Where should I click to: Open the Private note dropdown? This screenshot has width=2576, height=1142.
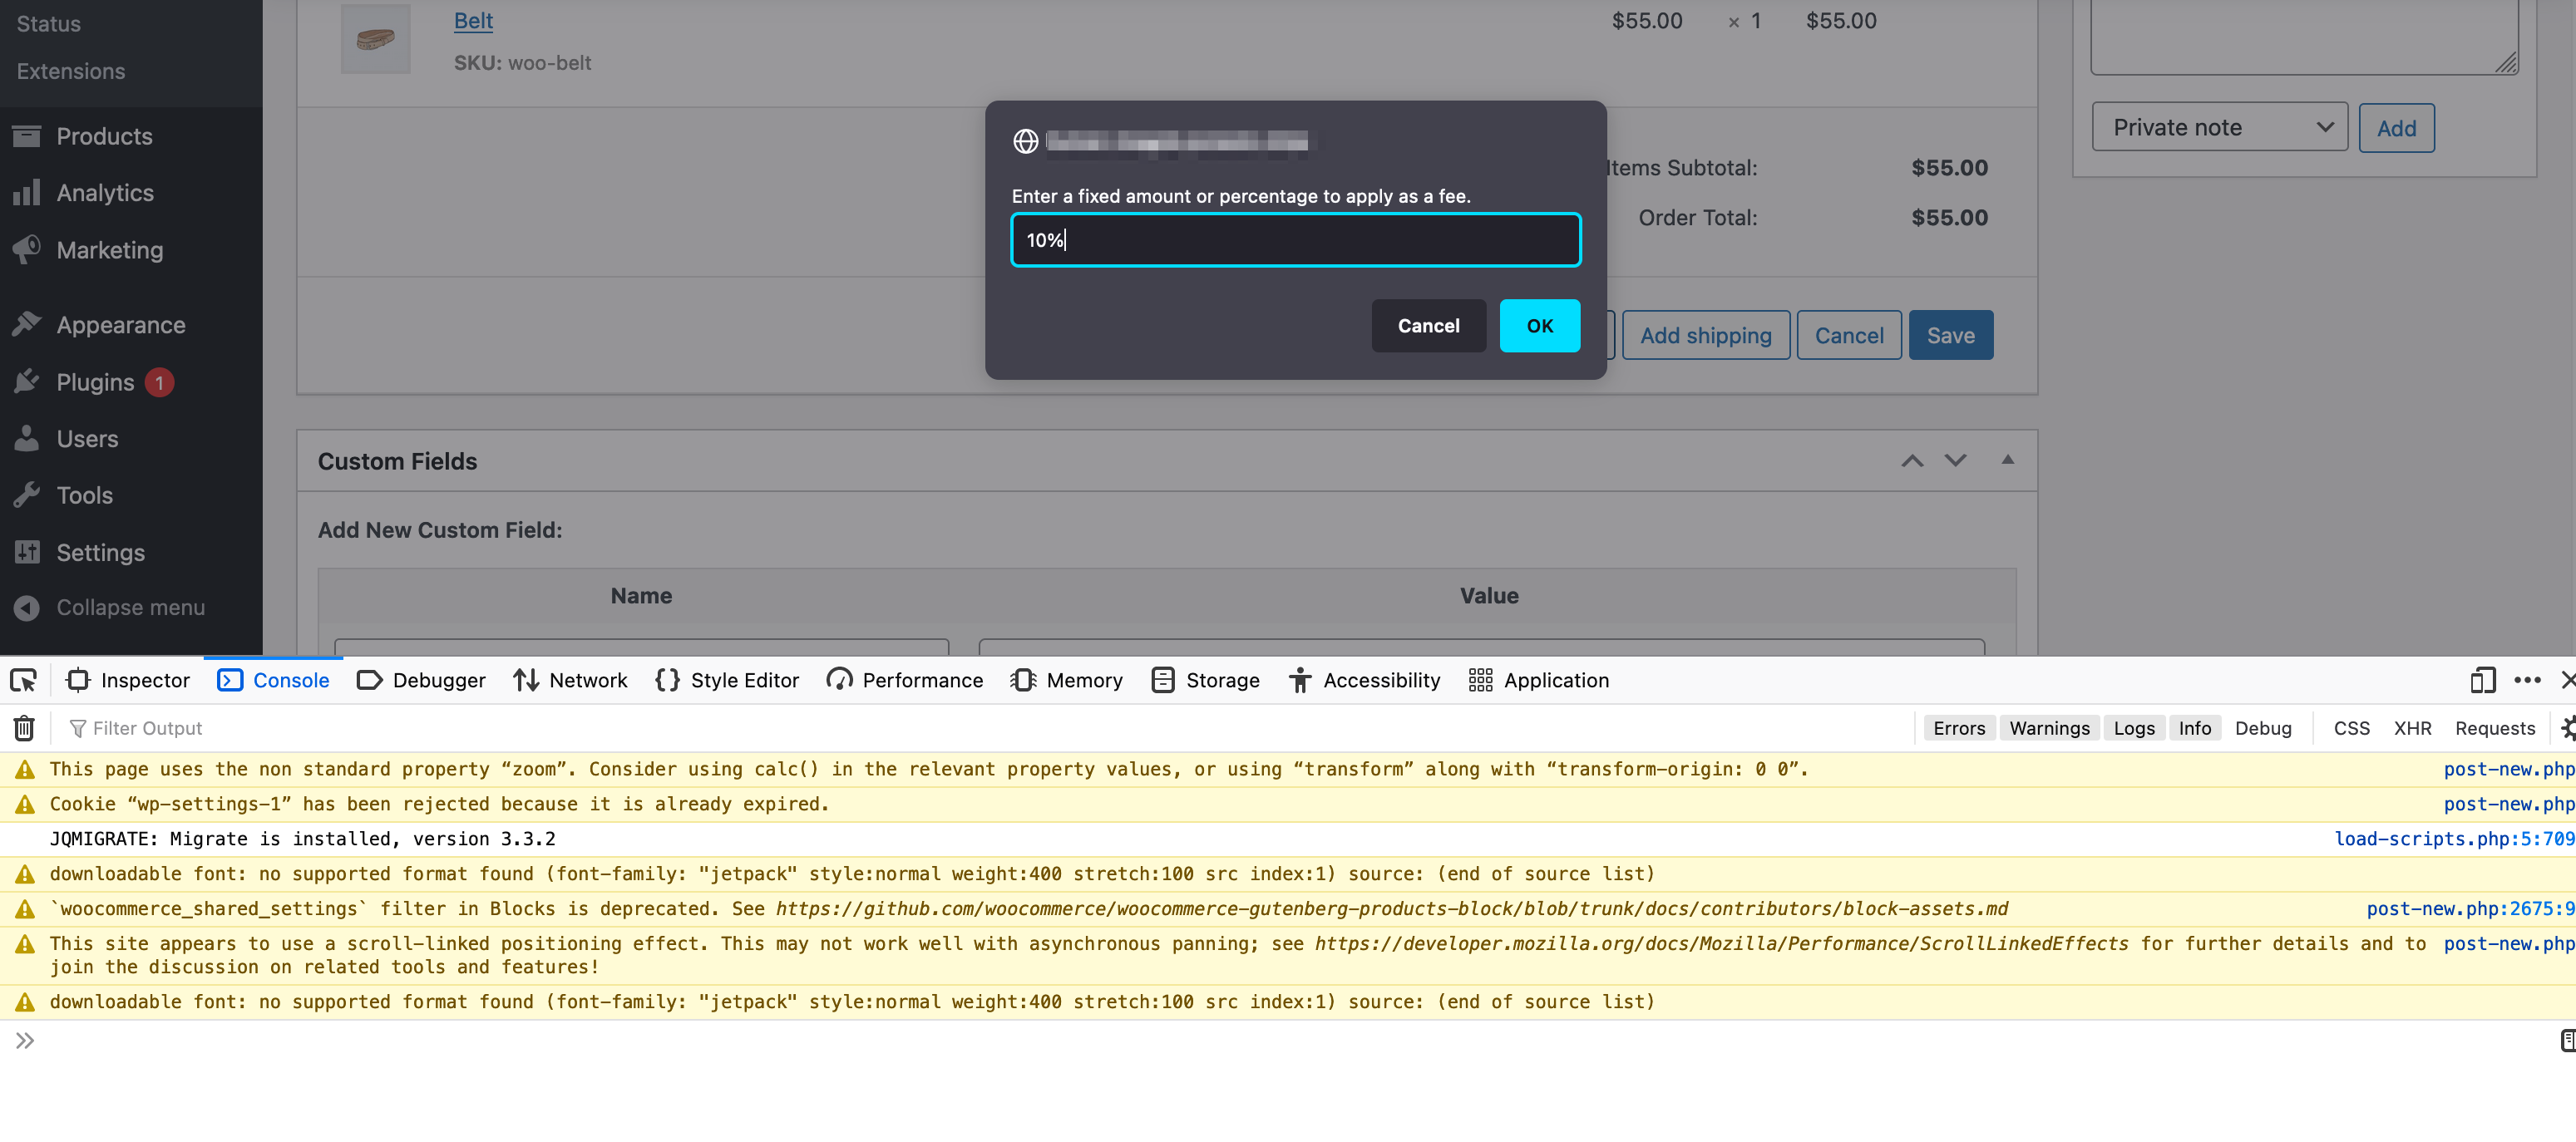[x=2219, y=127]
